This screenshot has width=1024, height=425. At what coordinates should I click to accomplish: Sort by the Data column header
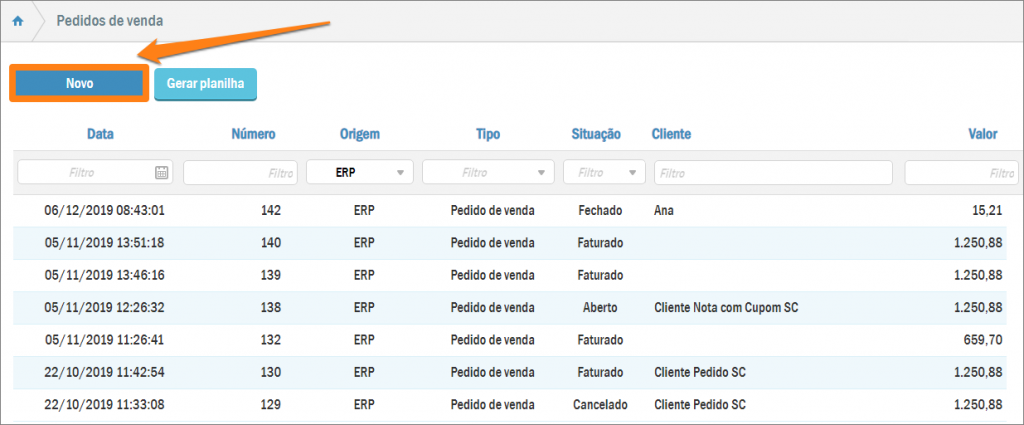(x=100, y=134)
